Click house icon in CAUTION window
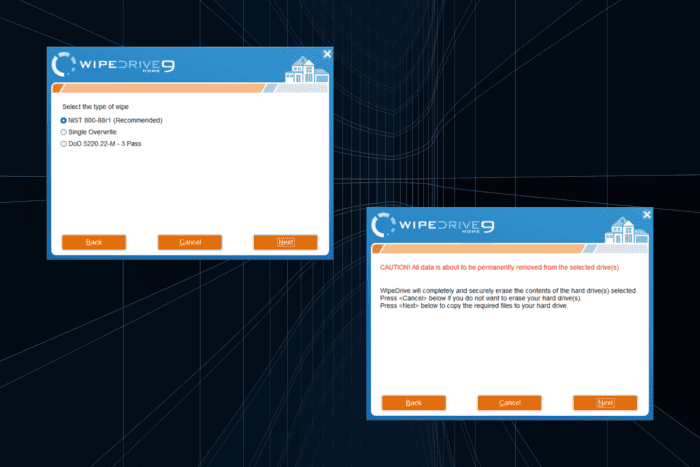700x467 pixels. [x=626, y=230]
